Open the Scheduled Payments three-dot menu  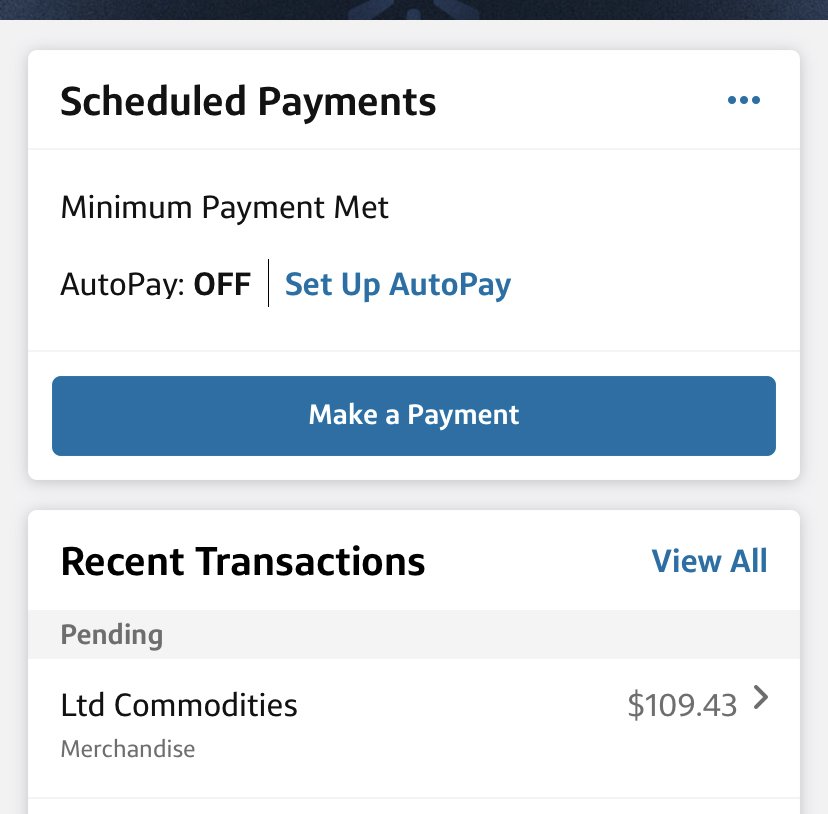click(743, 100)
